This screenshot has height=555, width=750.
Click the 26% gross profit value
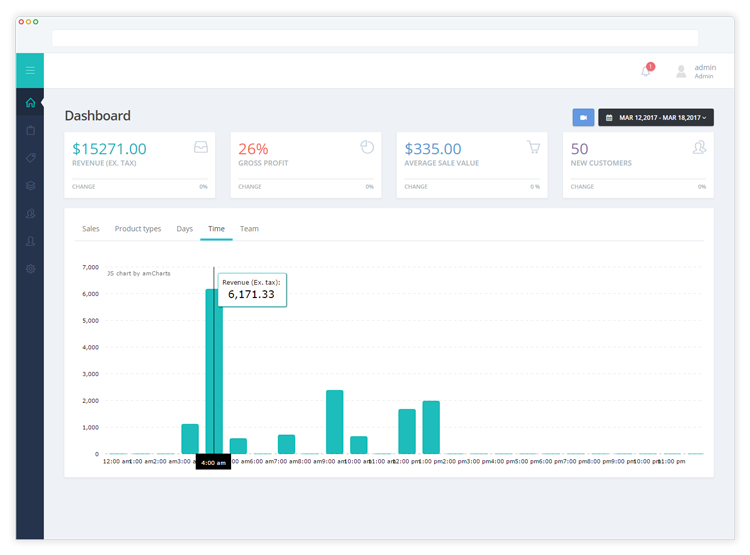(x=253, y=149)
